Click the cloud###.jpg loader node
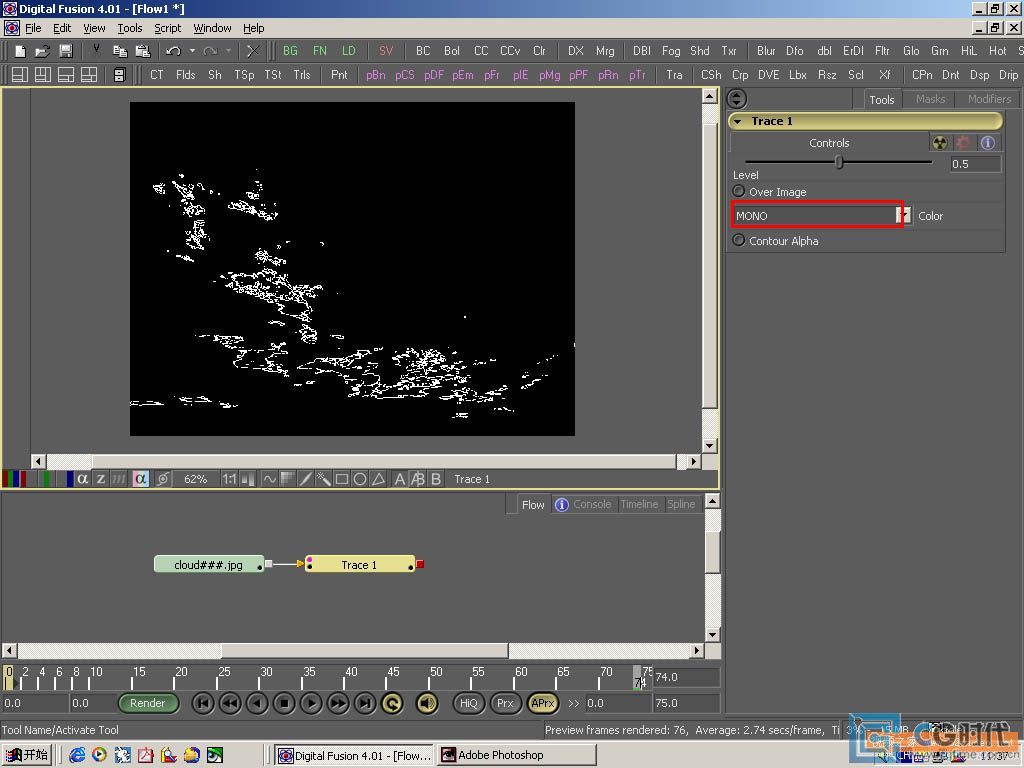The height and width of the screenshot is (768, 1024). pyautogui.click(x=208, y=565)
